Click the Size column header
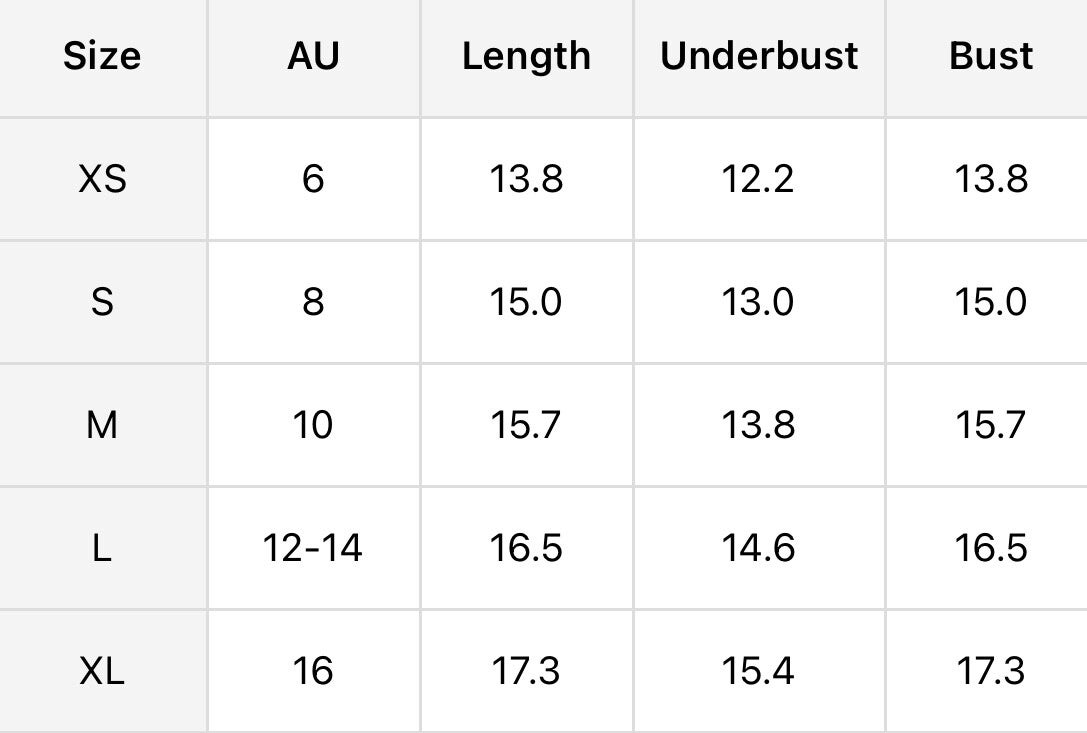Viewport: 1087px width, 733px height. pyautogui.click(x=102, y=56)
